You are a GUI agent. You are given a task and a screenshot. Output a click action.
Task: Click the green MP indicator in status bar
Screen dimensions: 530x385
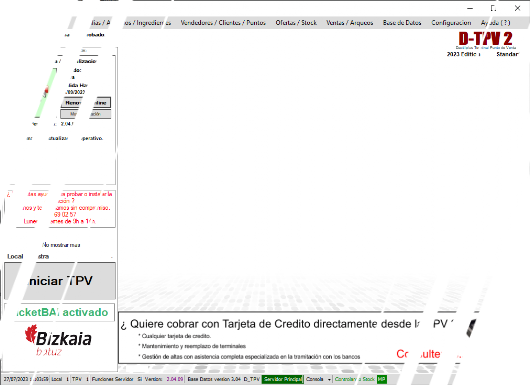click(x=382, y=379)
